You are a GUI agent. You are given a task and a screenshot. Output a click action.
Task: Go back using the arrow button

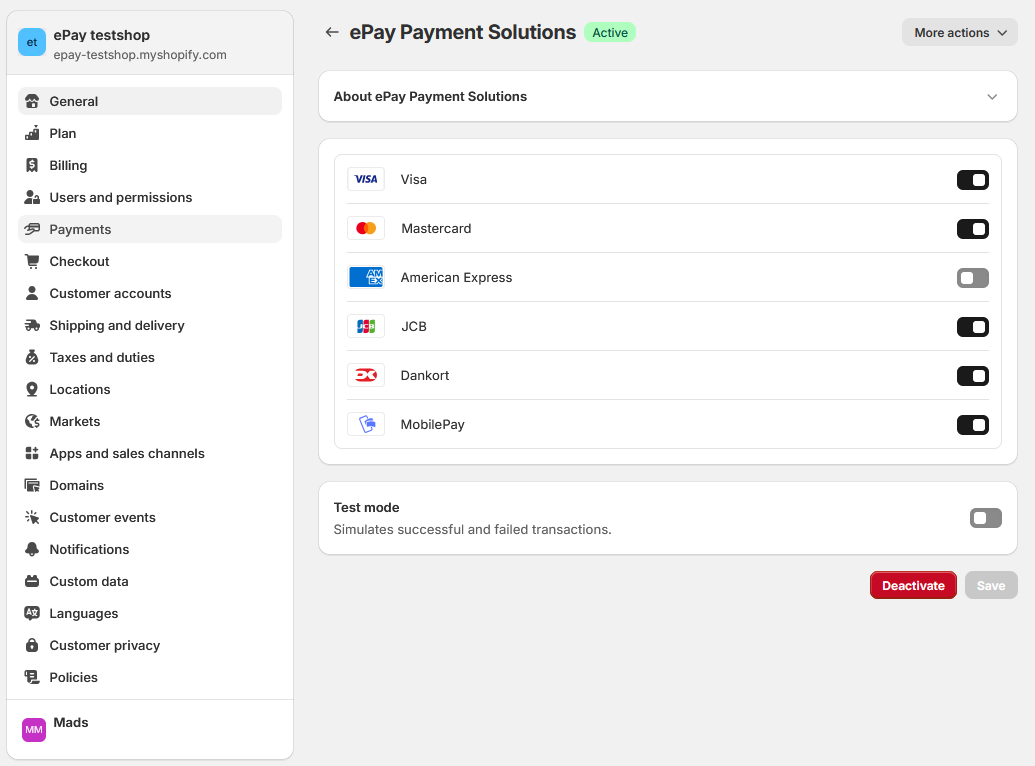331,32
